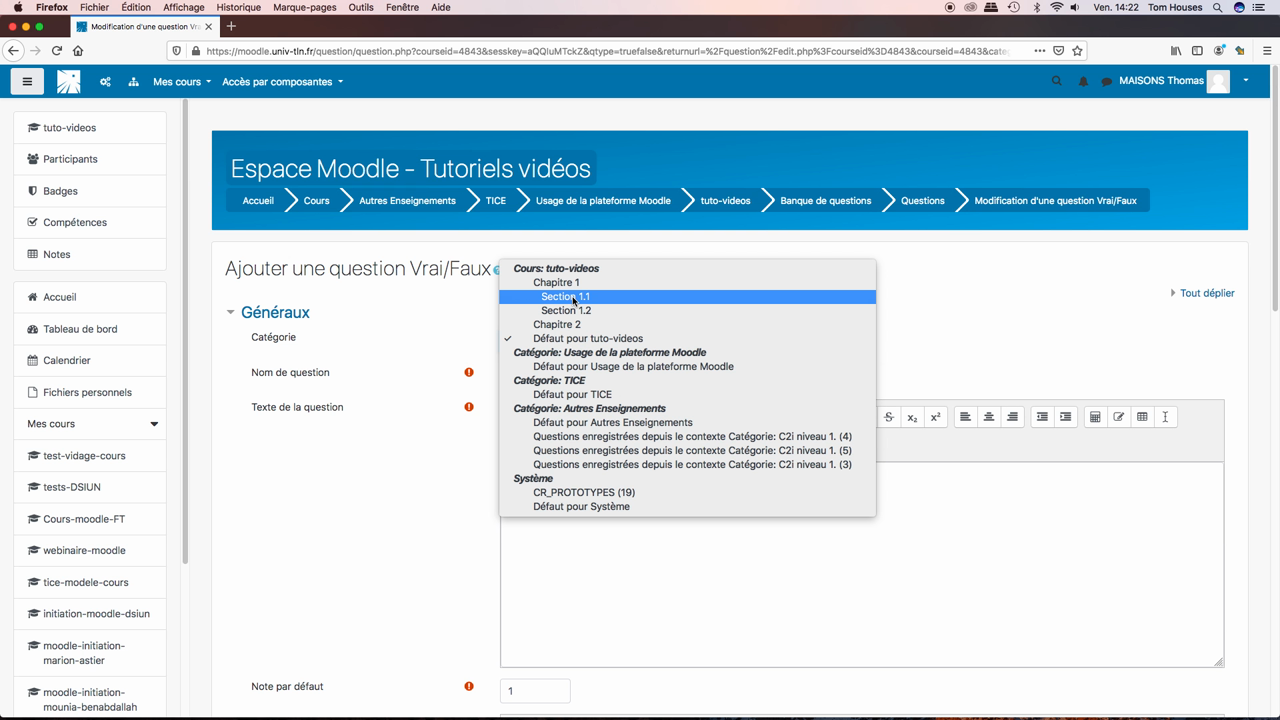Open the Banque de questions breadcrumb
1280x720 pixels.
click(825, 201)
